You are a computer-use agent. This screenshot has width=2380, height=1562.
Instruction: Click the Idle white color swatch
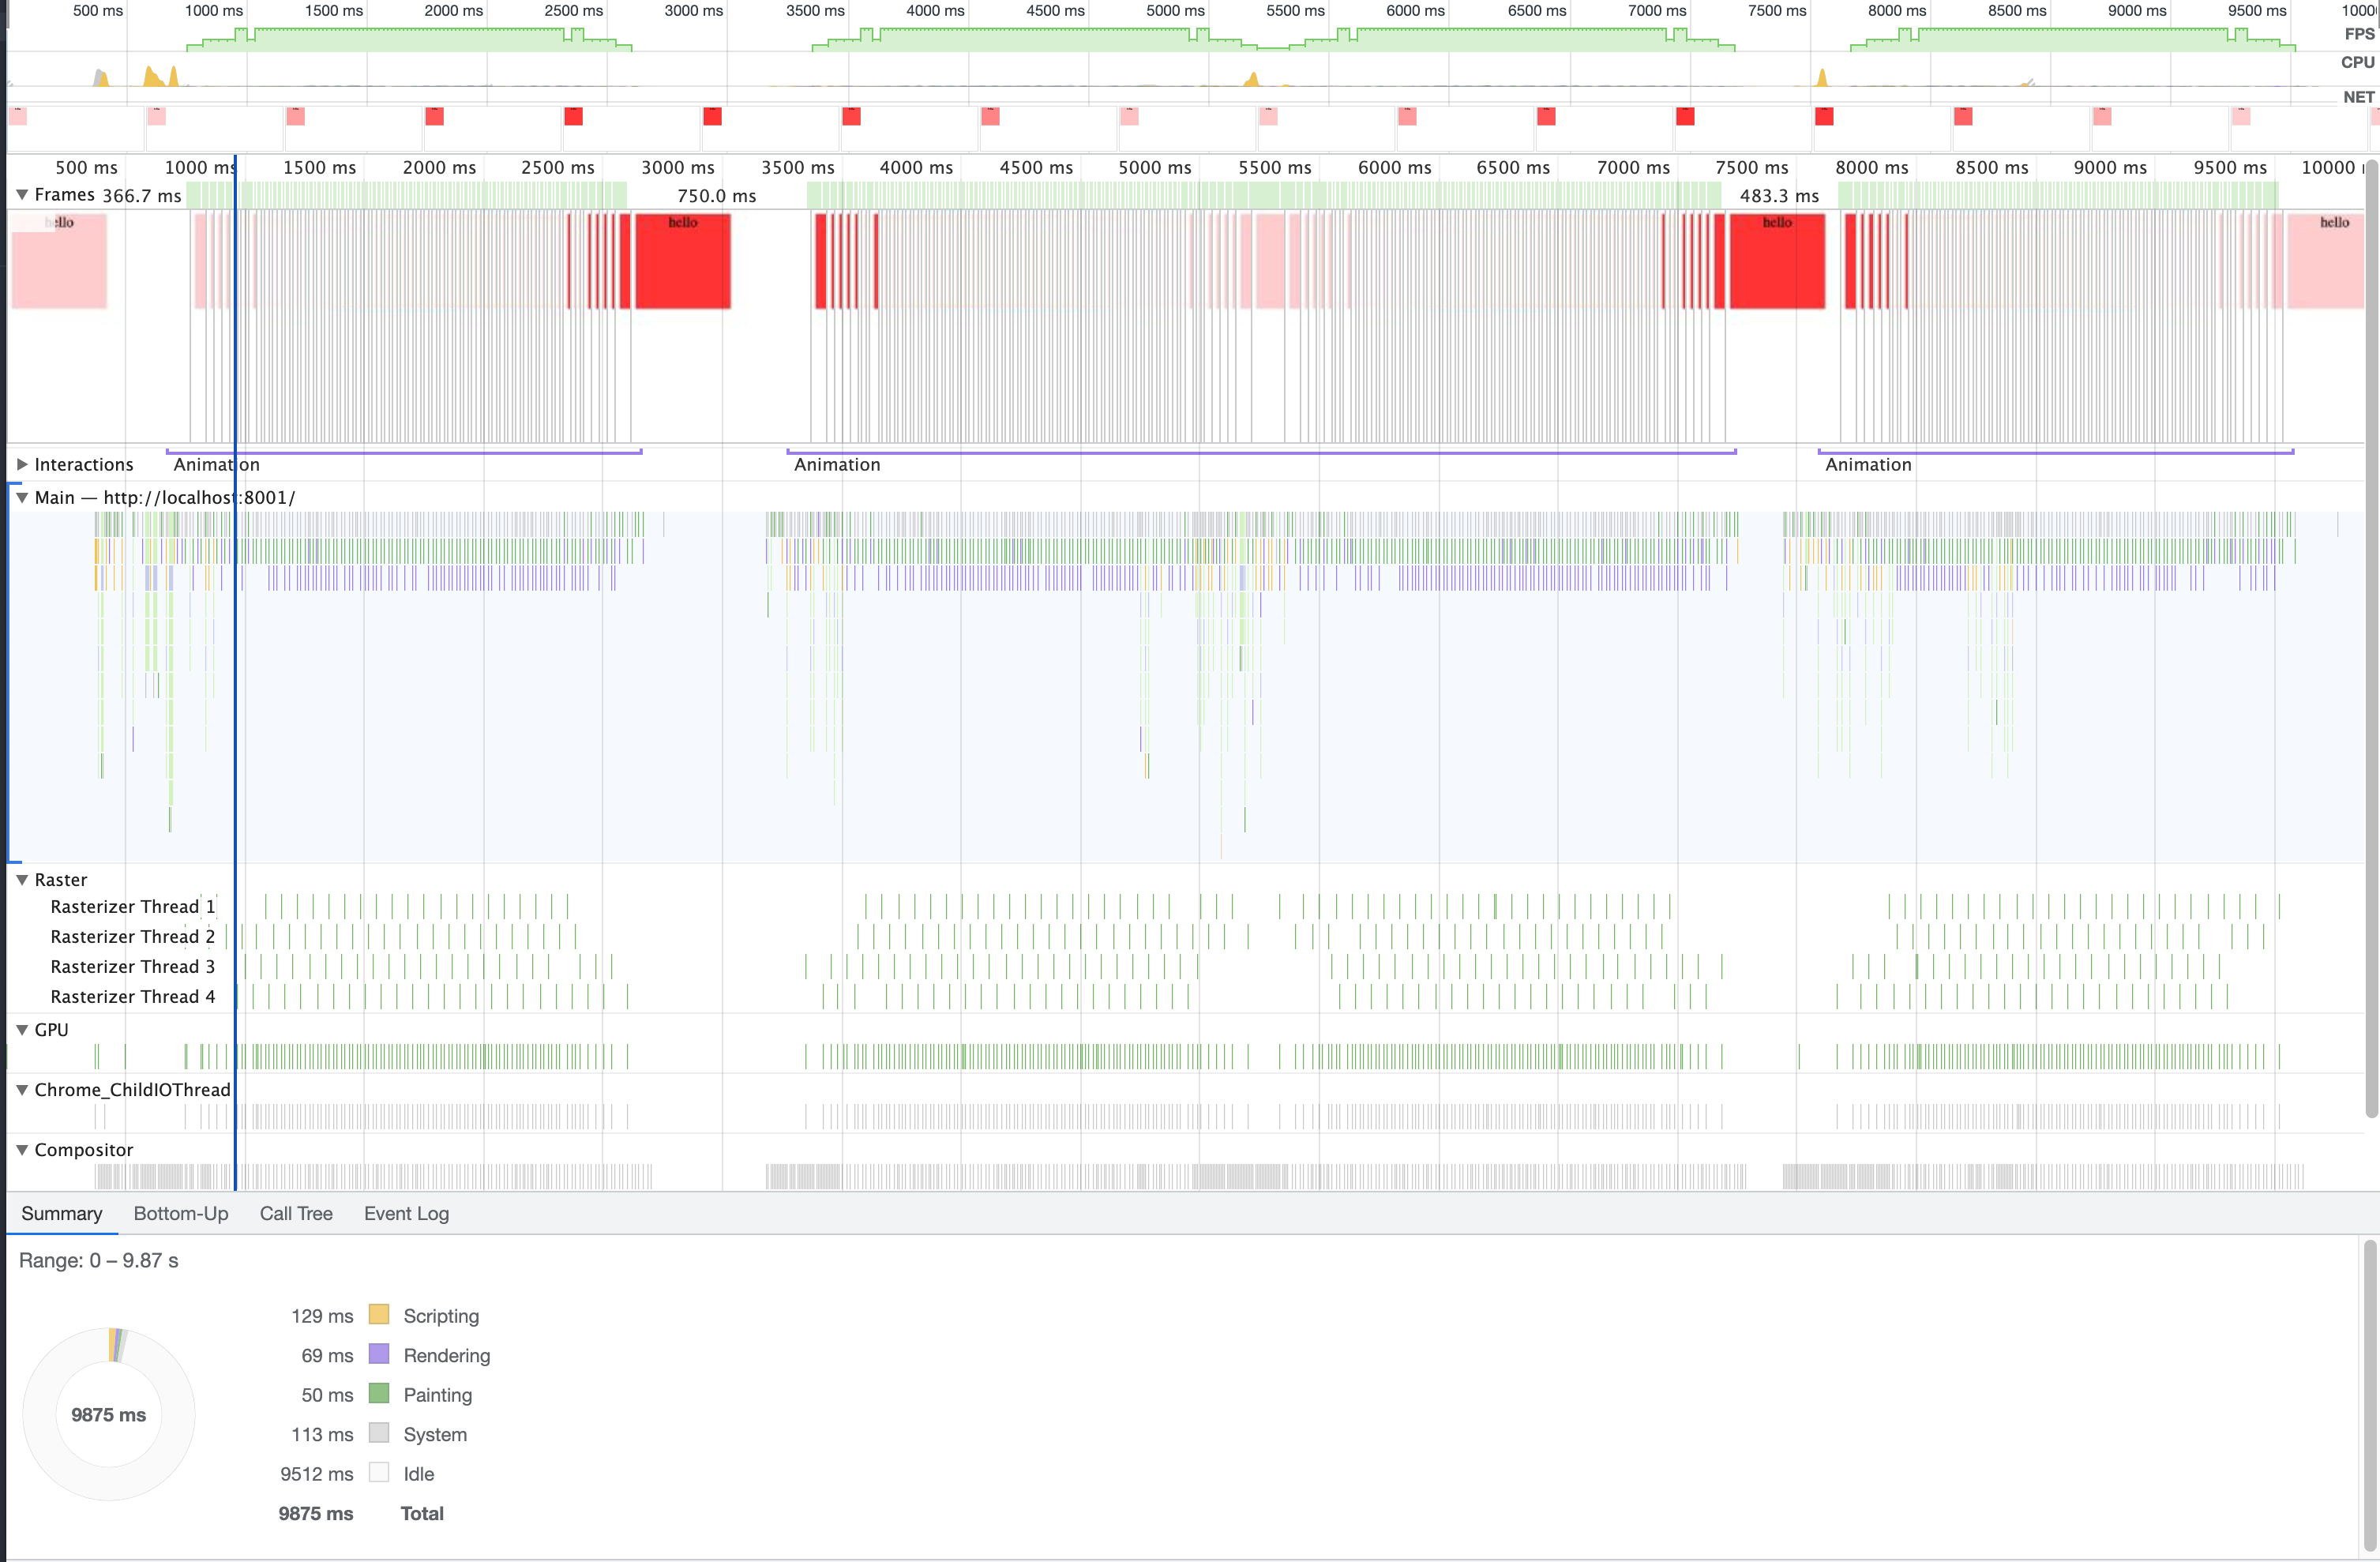coord(379,1472)
